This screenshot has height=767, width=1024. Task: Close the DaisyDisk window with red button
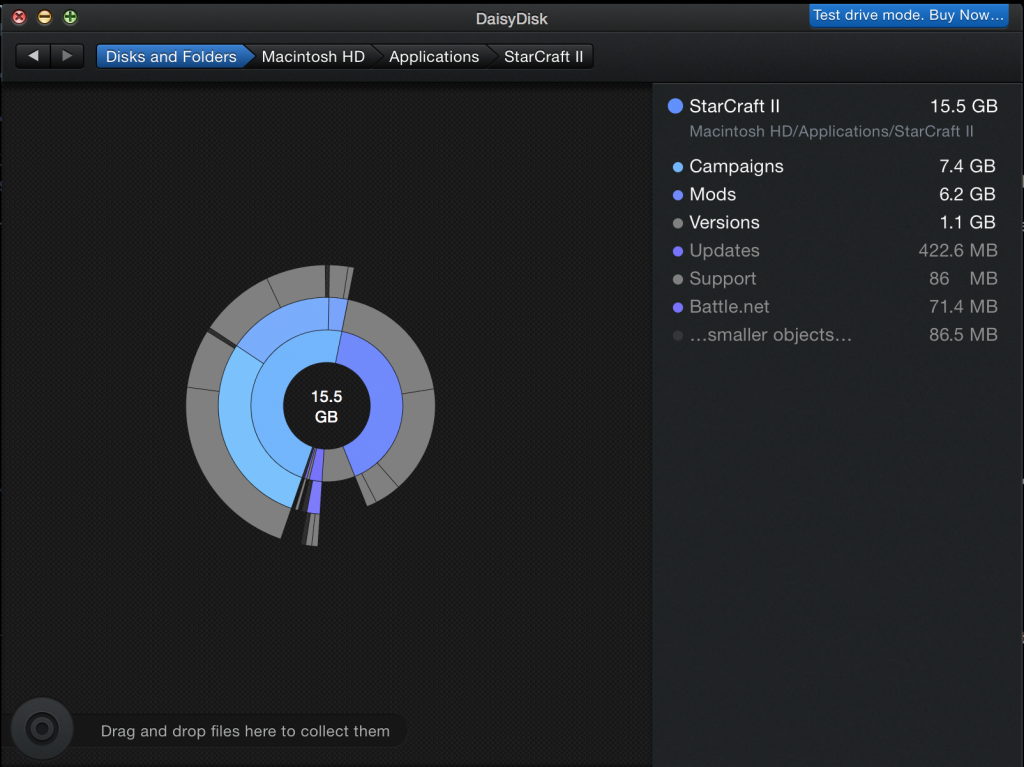[x=19, y=17]
